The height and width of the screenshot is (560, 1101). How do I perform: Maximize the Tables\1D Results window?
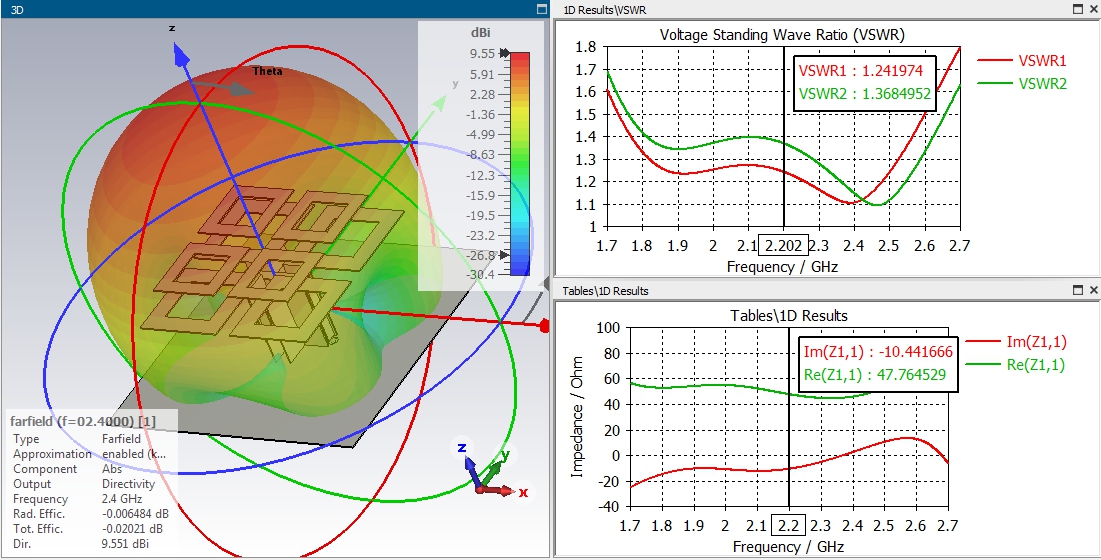[1078, 290]
